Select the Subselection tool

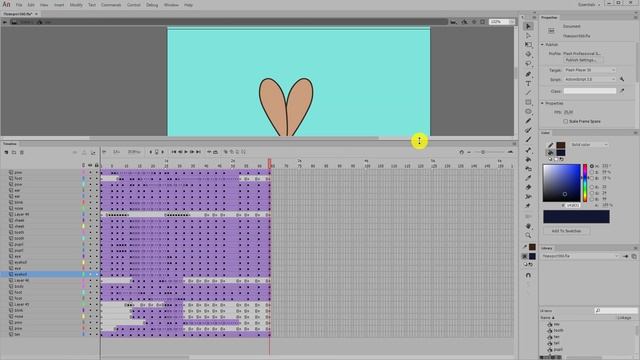pos(528,36)
